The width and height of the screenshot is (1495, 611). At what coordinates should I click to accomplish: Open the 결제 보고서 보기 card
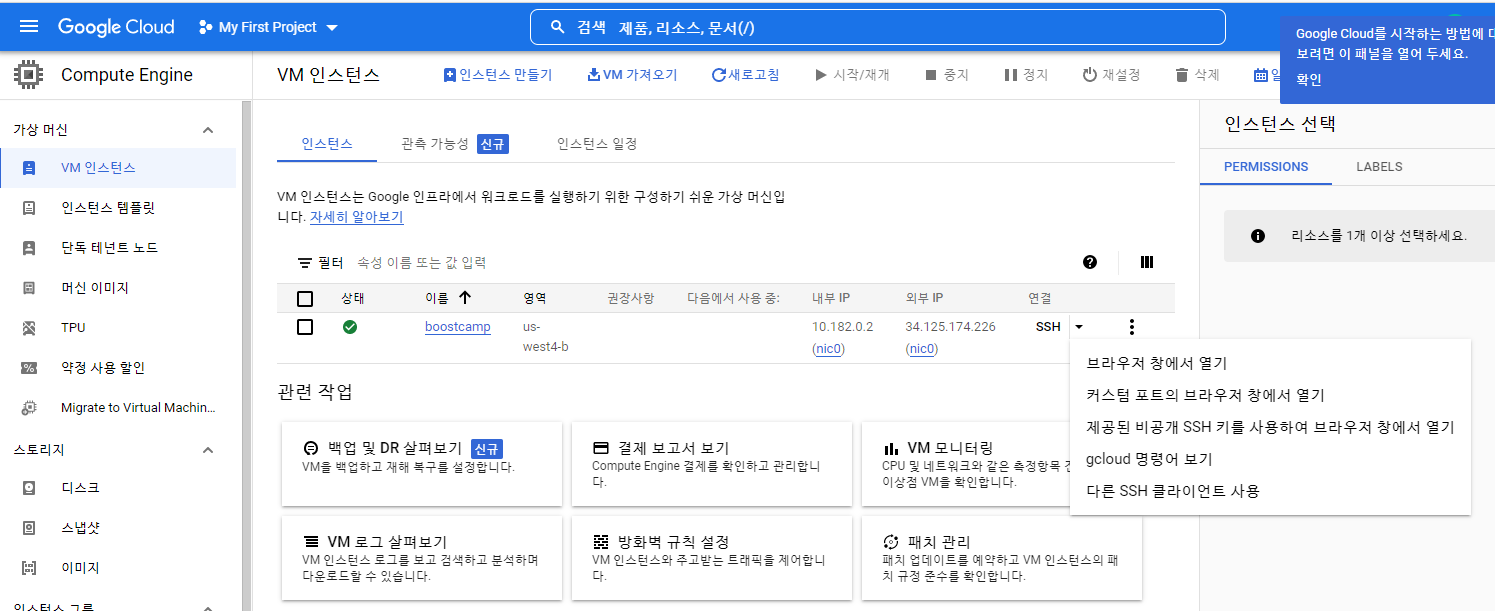coord(712,464)
